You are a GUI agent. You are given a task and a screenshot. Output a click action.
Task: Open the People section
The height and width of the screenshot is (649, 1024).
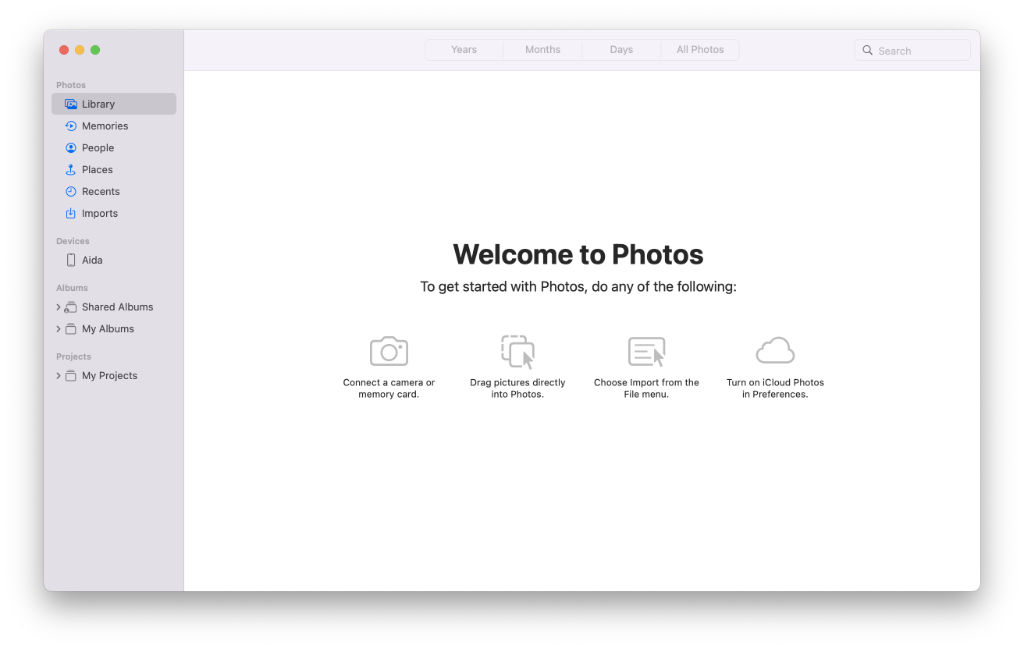pyautogui.click(x=99, y=147)
